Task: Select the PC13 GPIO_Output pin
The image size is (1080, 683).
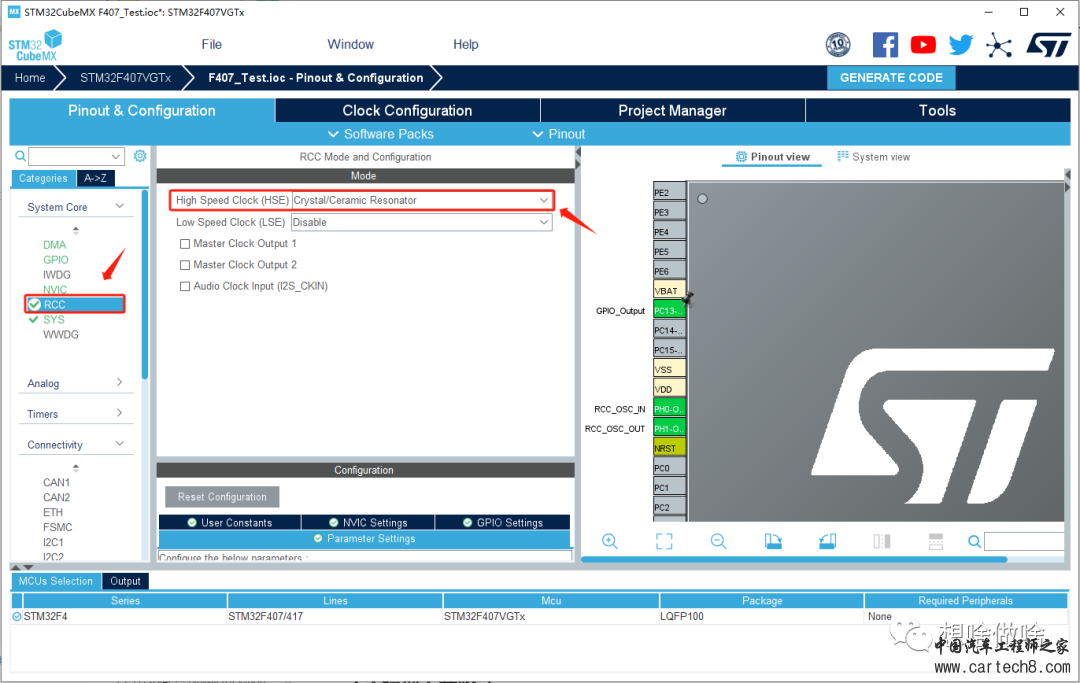Action: coord(669,311)
